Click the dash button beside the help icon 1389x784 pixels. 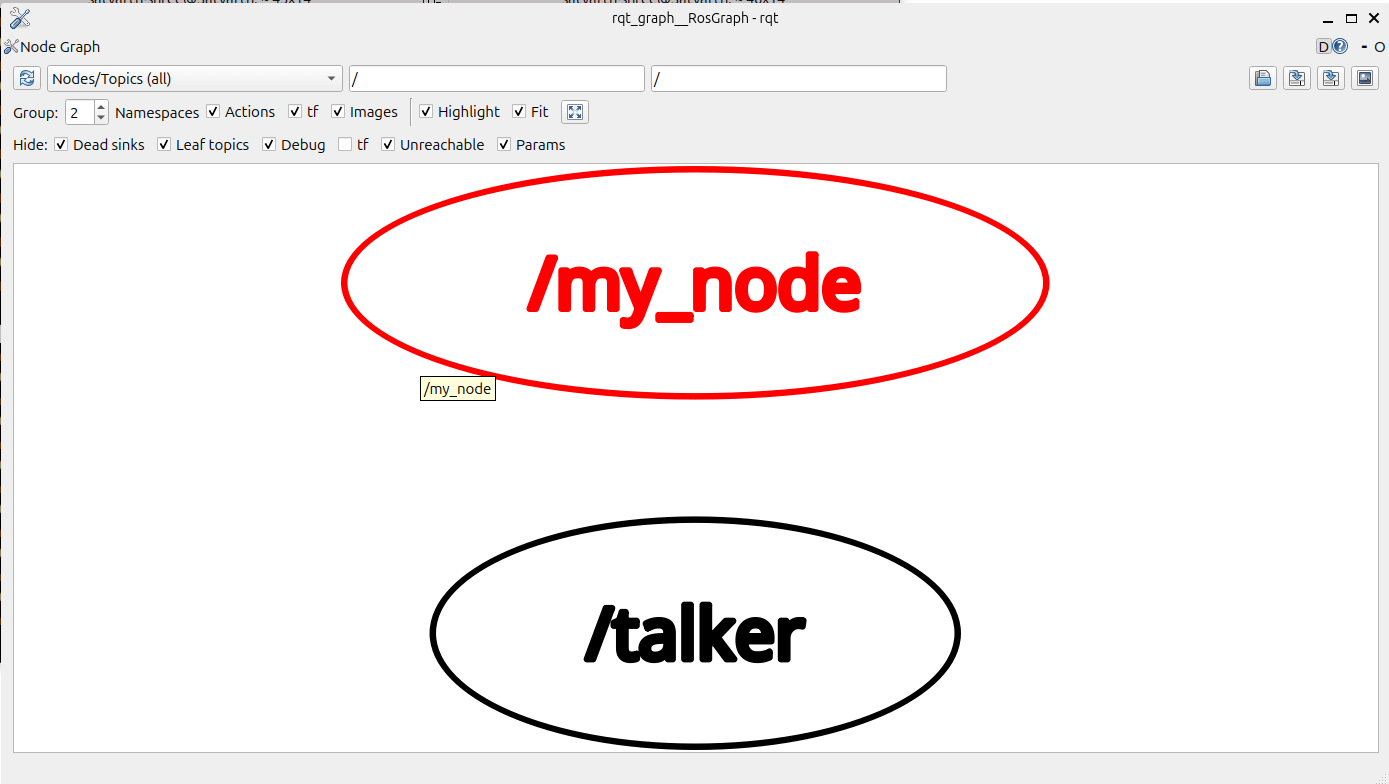pos(1364,47)
